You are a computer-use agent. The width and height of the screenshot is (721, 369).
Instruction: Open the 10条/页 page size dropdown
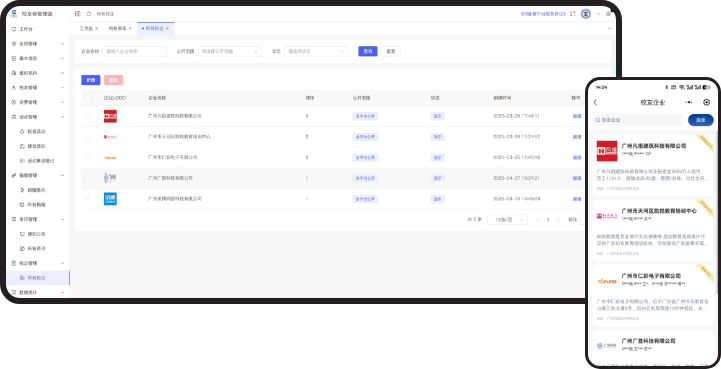pyautogui.click(x=507, y=219)
